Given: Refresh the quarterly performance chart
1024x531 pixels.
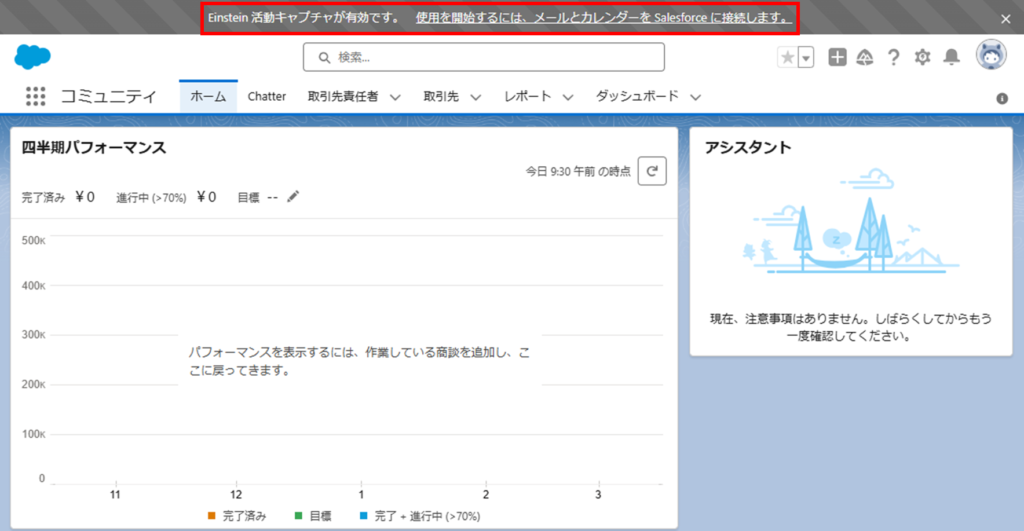Looking at the screenshot, I should [x=652, y=171].
